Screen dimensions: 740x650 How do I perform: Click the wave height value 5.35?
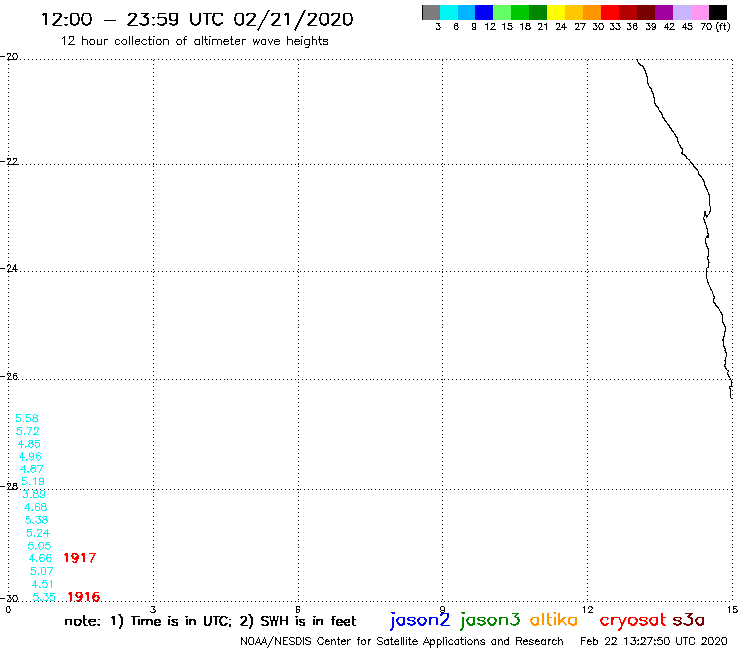(44, 597)
